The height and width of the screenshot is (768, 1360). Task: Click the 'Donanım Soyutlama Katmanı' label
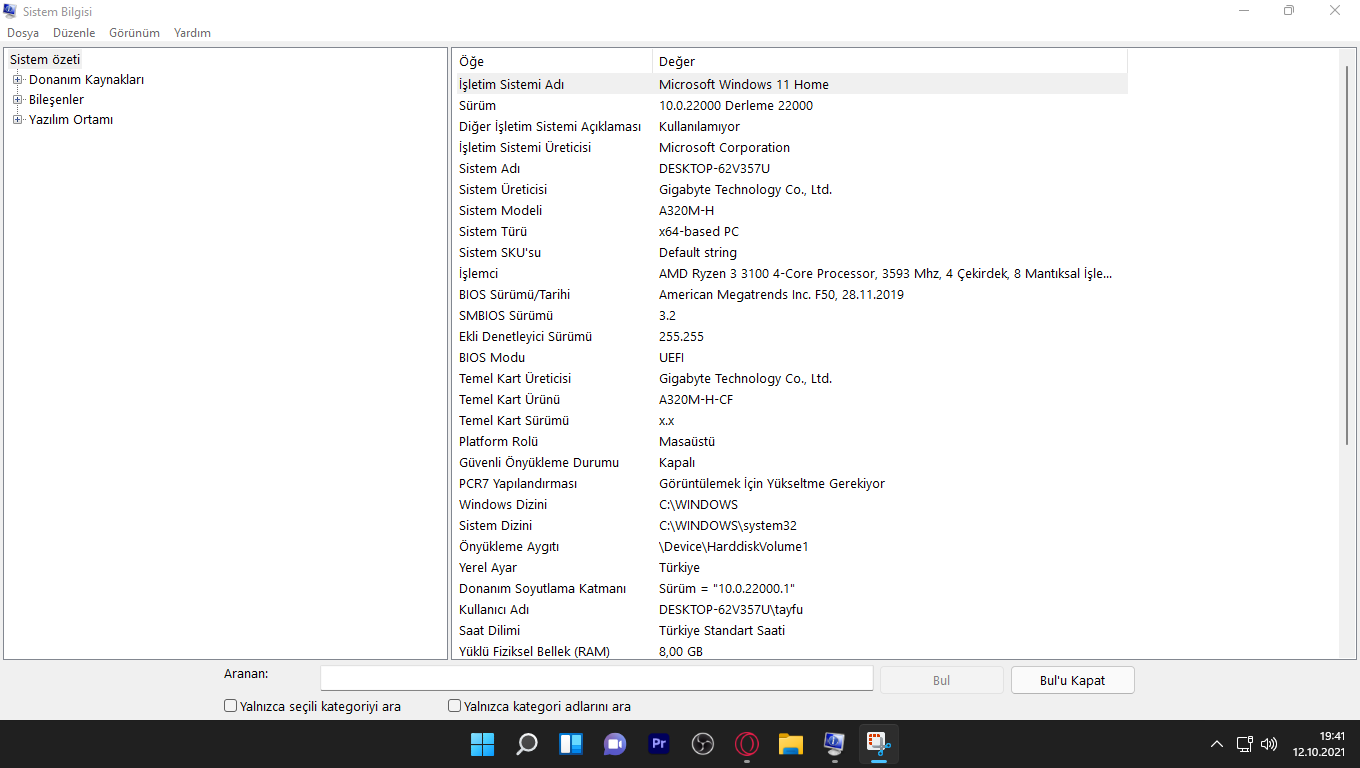coord(542,589)
